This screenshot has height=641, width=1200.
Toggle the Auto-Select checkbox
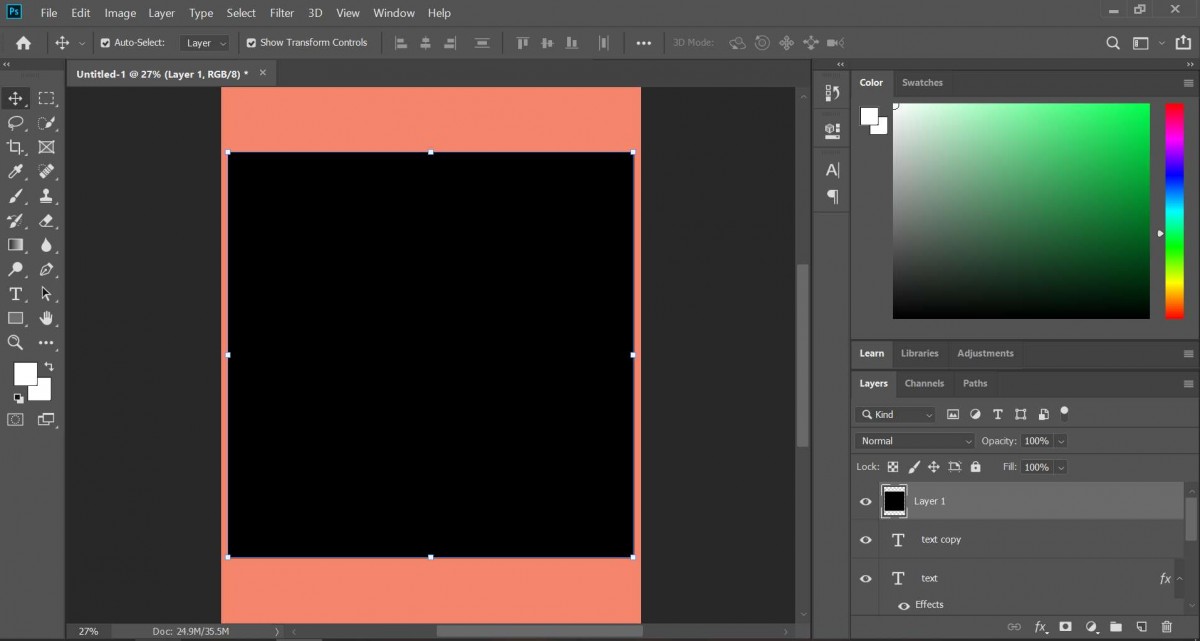(106, 43)
